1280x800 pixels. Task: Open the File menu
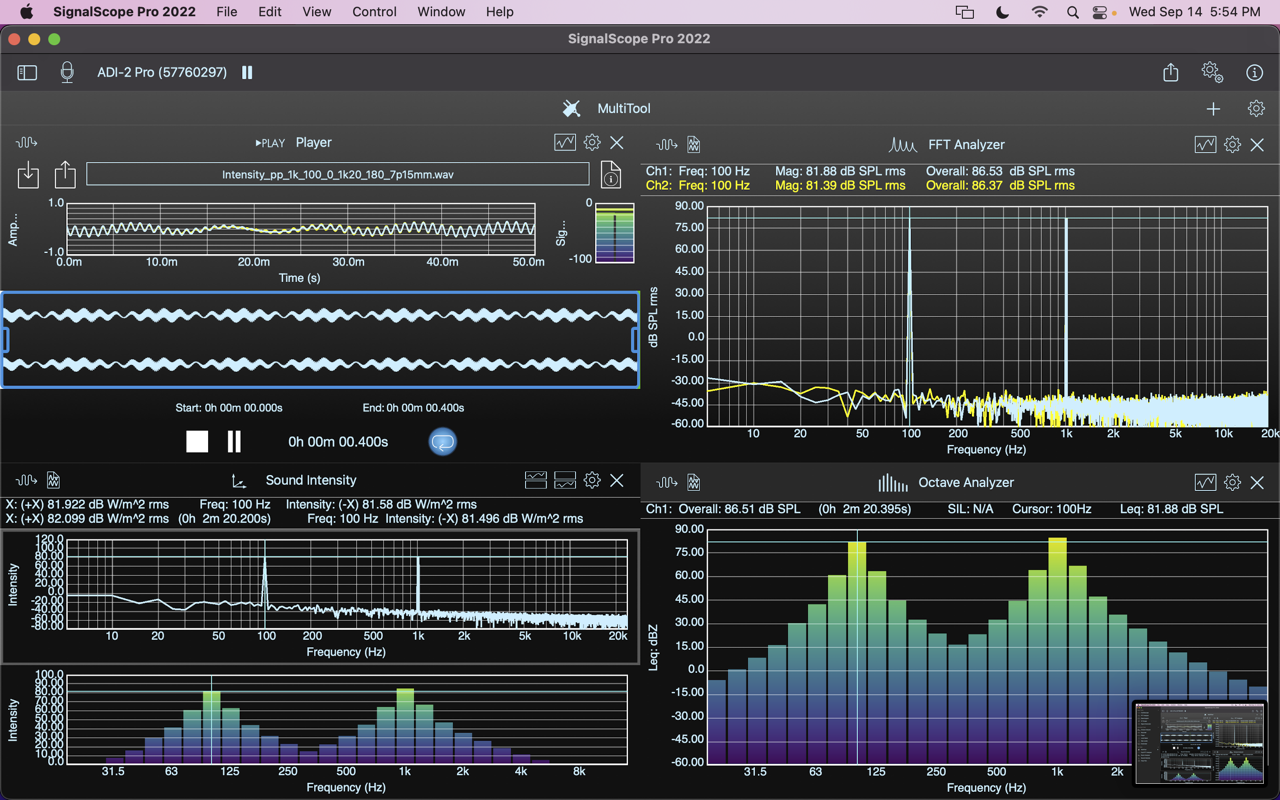pos(227,12)
